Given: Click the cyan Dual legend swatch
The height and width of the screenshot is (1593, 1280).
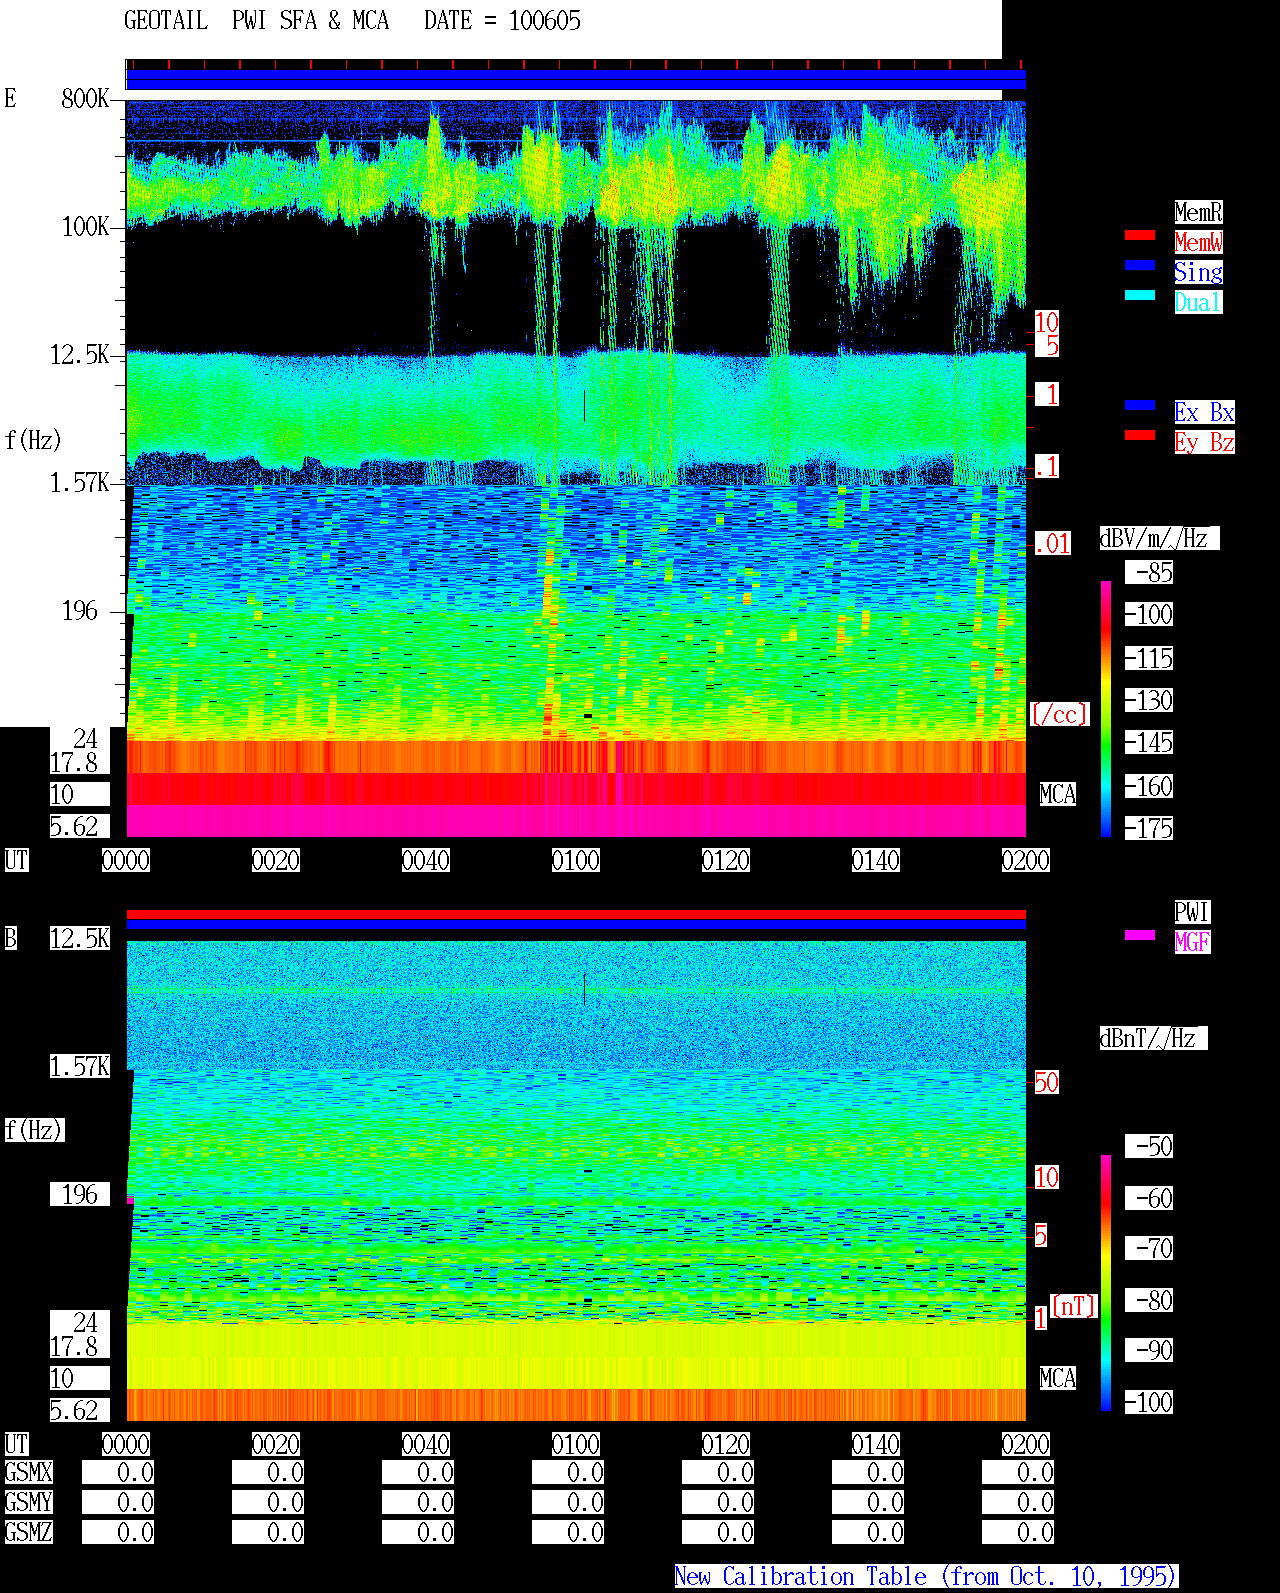Looking at the screenshot, I should 1140,295.
